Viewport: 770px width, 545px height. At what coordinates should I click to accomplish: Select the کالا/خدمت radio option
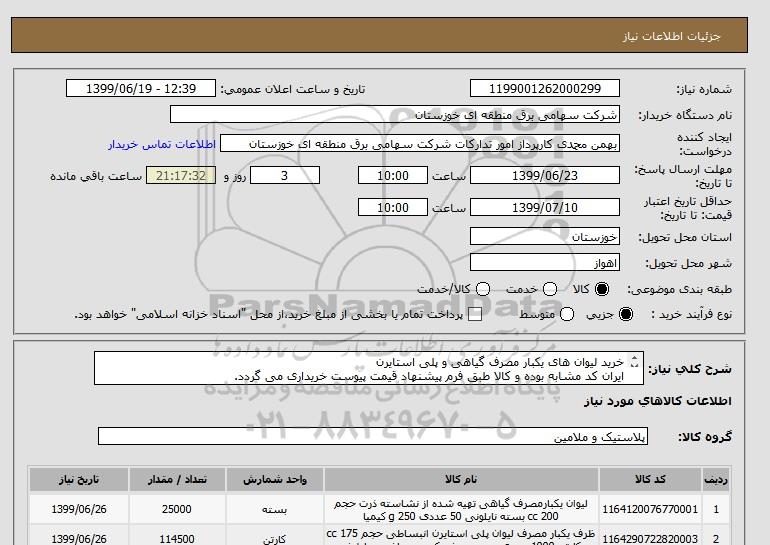pos(483,289)
